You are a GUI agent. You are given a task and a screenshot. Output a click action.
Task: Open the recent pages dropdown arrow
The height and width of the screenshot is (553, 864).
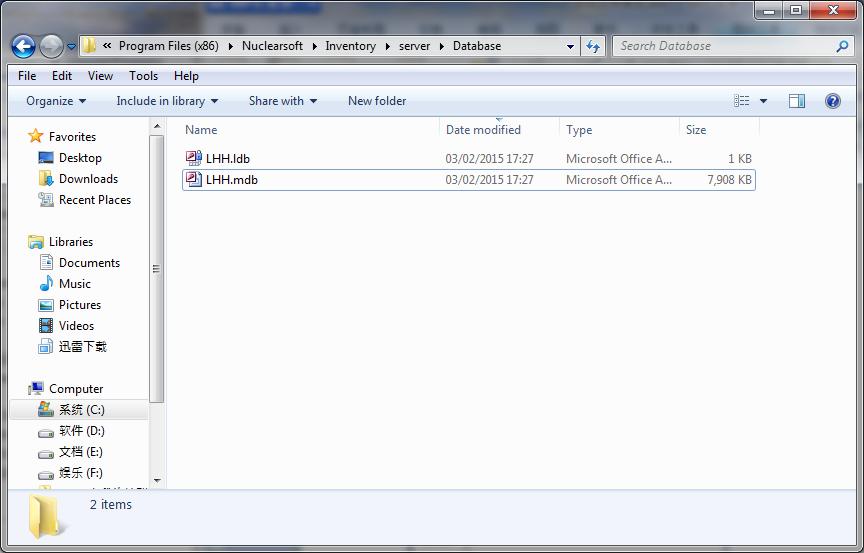click(x=71, y=47)
